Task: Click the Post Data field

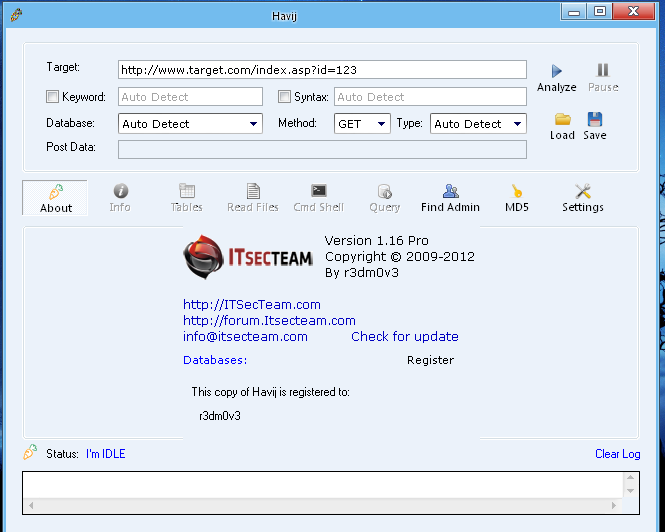Action: point(322,149)
